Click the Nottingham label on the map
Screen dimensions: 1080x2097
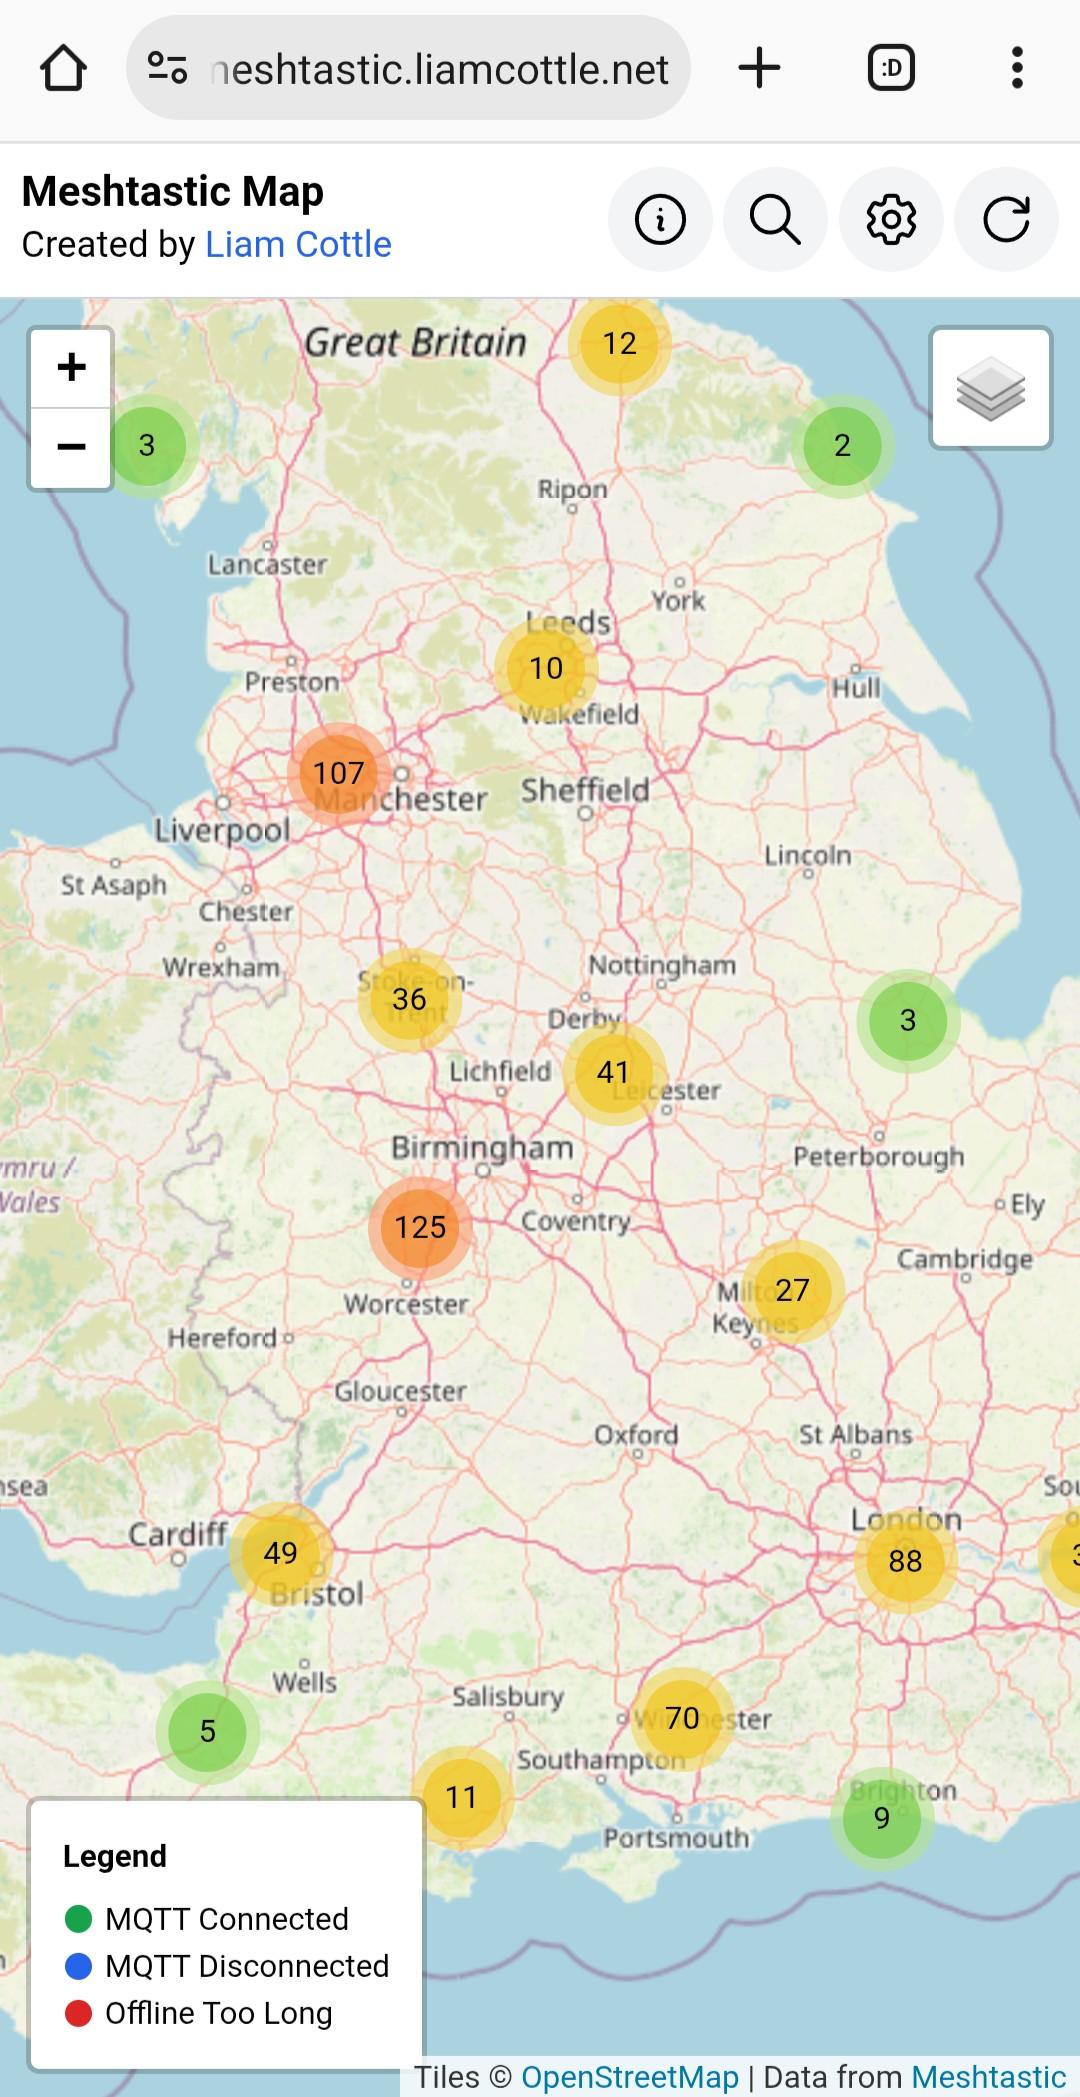point(662,966)
